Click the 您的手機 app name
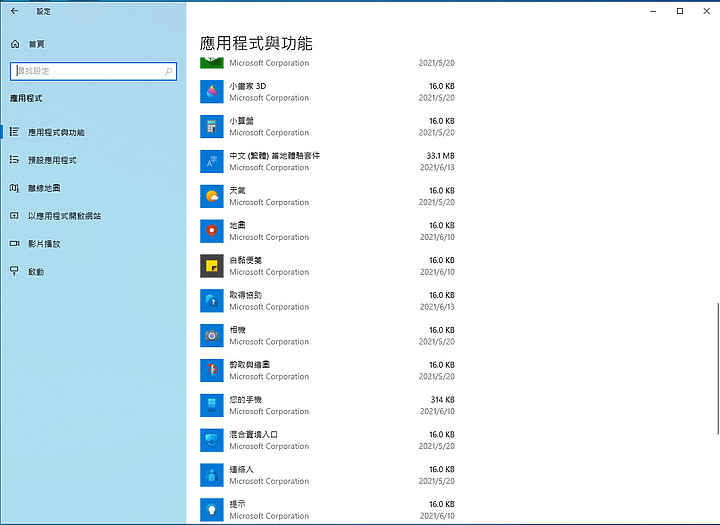 pyautogui.click(x=246, y=400)
